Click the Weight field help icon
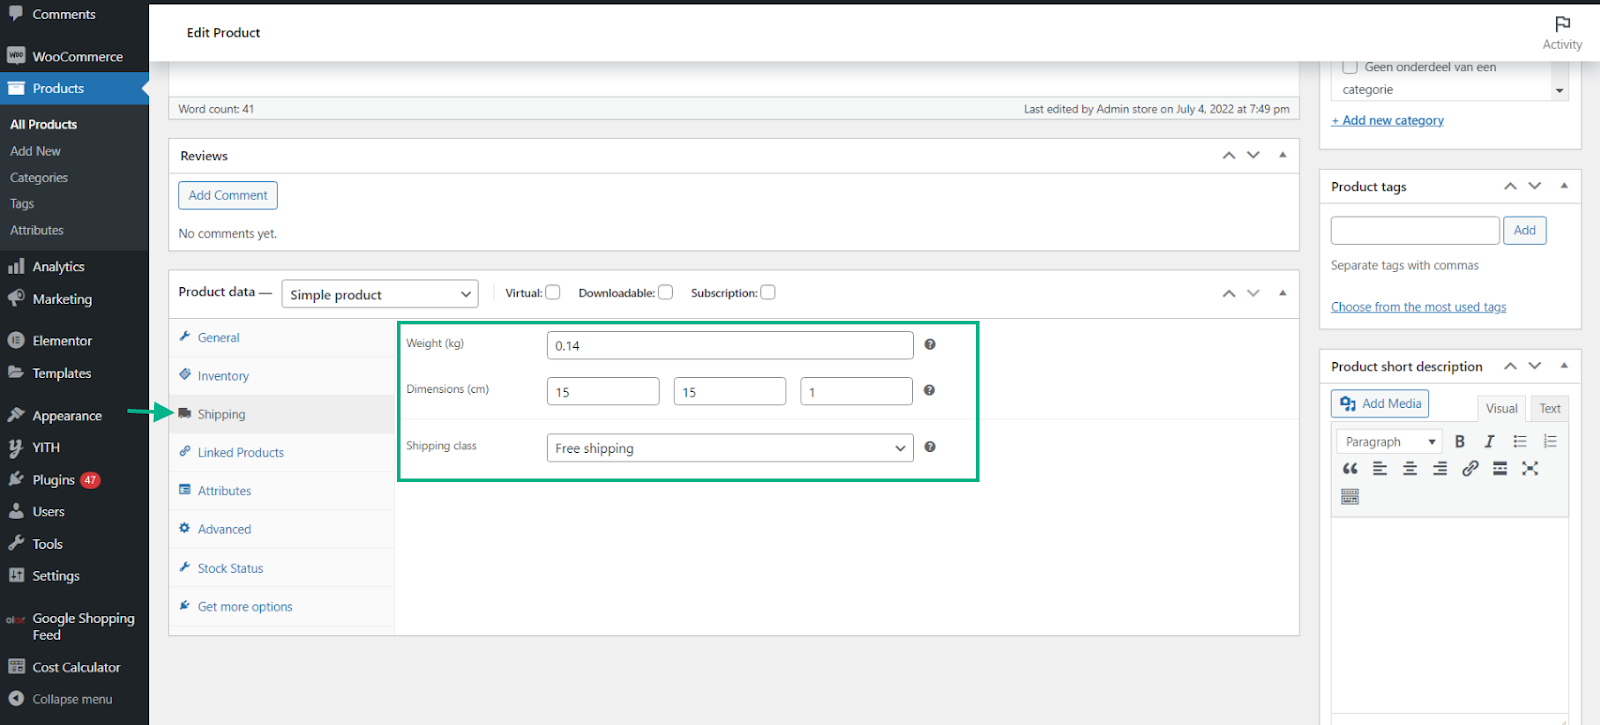The image size is (1600, 725). tap(930, 344)
